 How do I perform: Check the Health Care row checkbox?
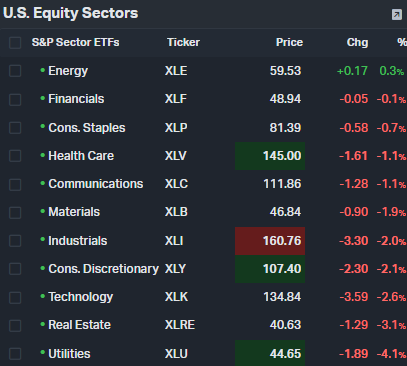click(15, 156)
